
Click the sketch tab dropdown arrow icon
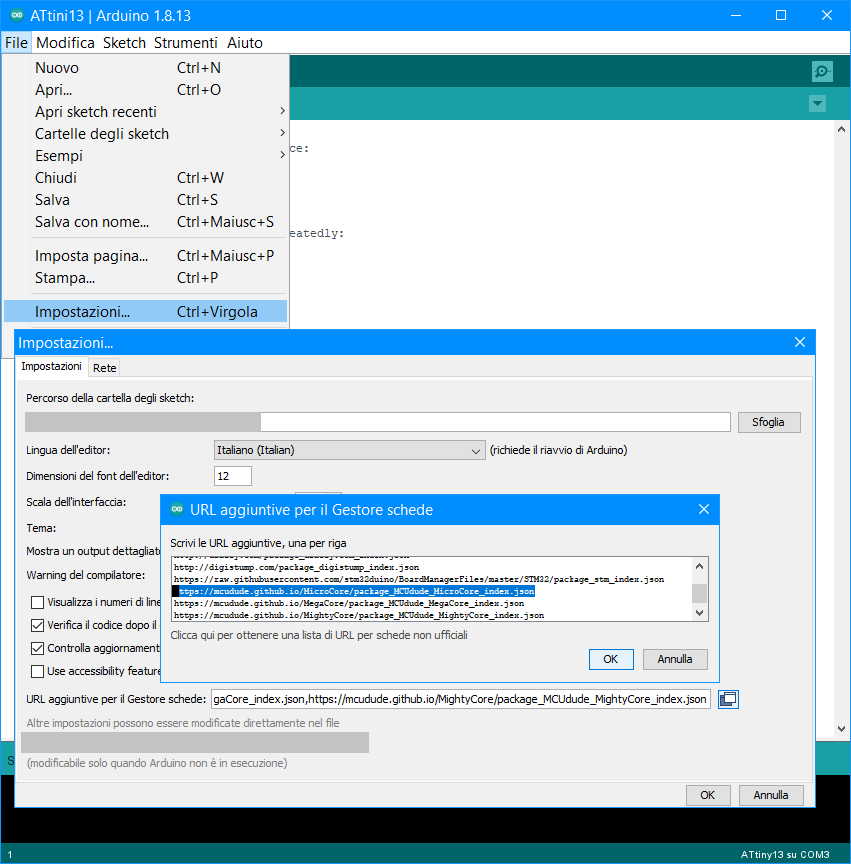coord(818,104)
